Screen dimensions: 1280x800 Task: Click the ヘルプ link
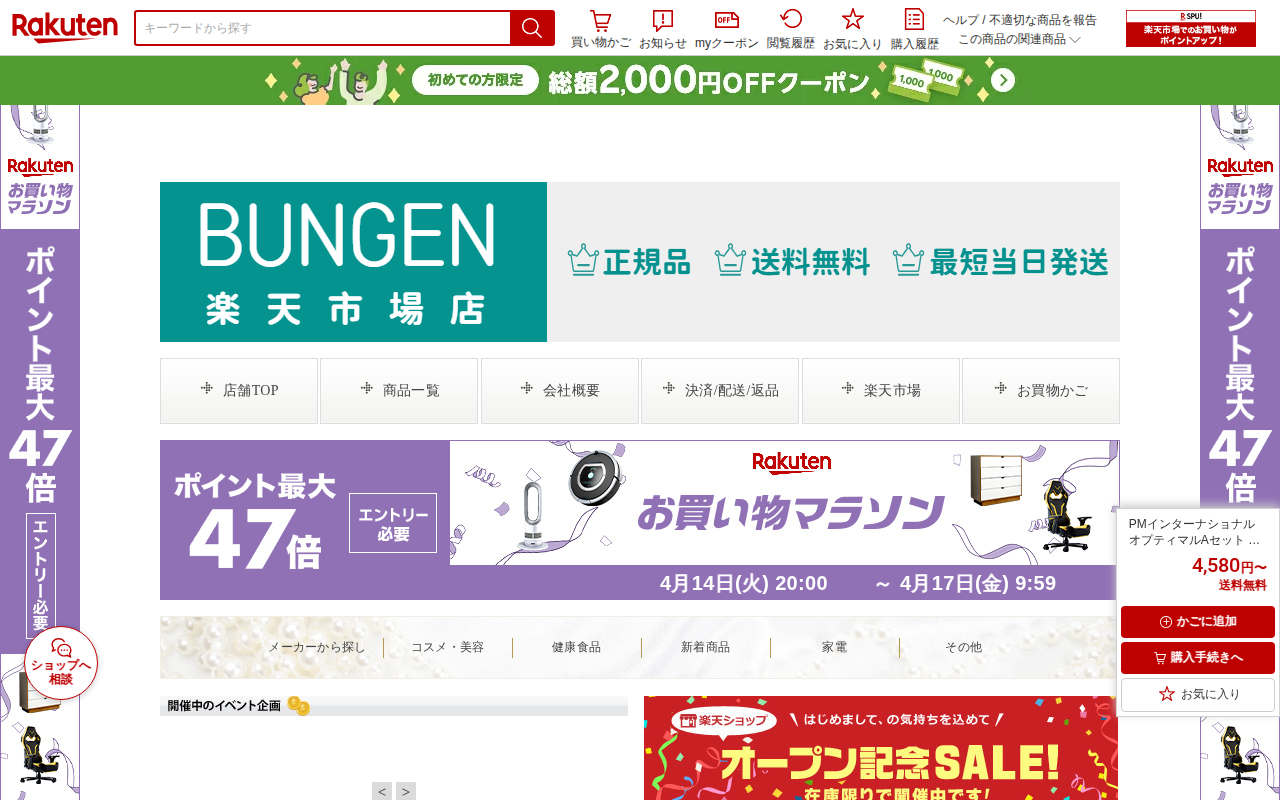(959, 20)
